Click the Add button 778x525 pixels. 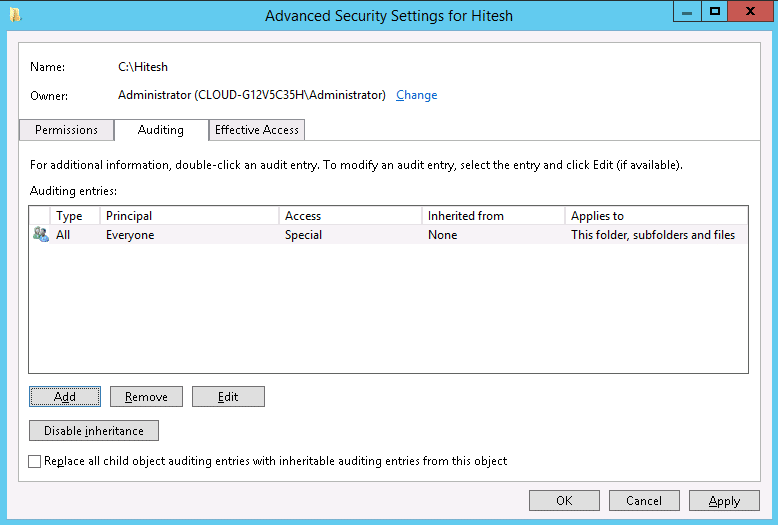[x=65, y=396]
